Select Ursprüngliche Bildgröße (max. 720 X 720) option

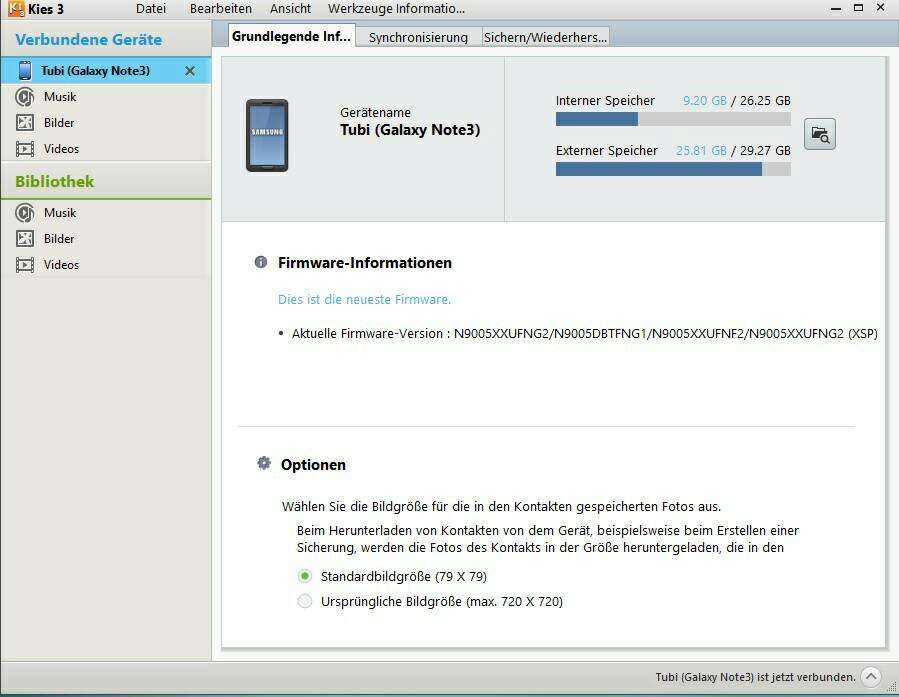(305, 601)
